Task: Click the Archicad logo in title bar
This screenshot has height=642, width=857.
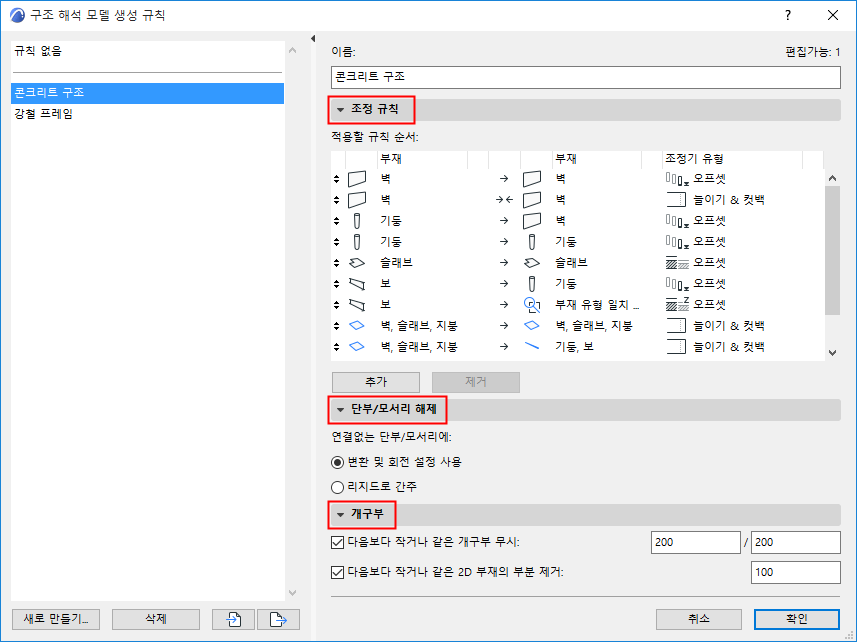Action: click(17, 15)
